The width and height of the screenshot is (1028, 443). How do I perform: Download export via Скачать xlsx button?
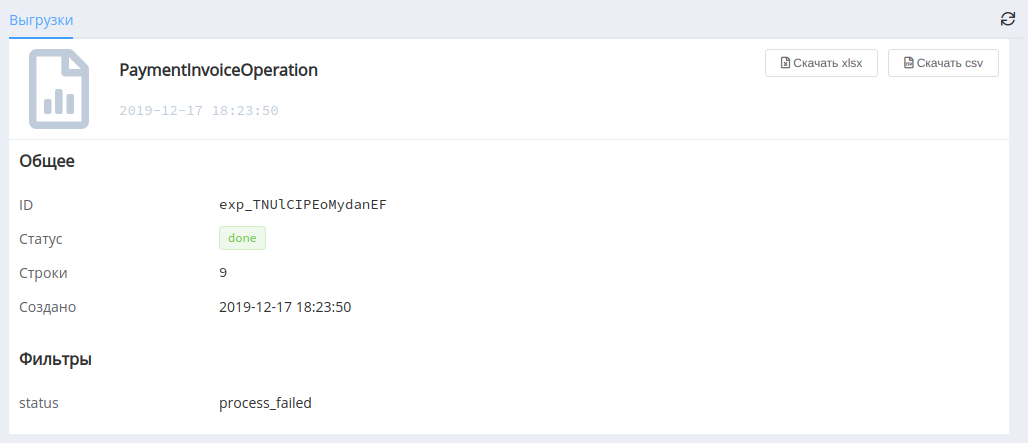[x=821, y=64]
